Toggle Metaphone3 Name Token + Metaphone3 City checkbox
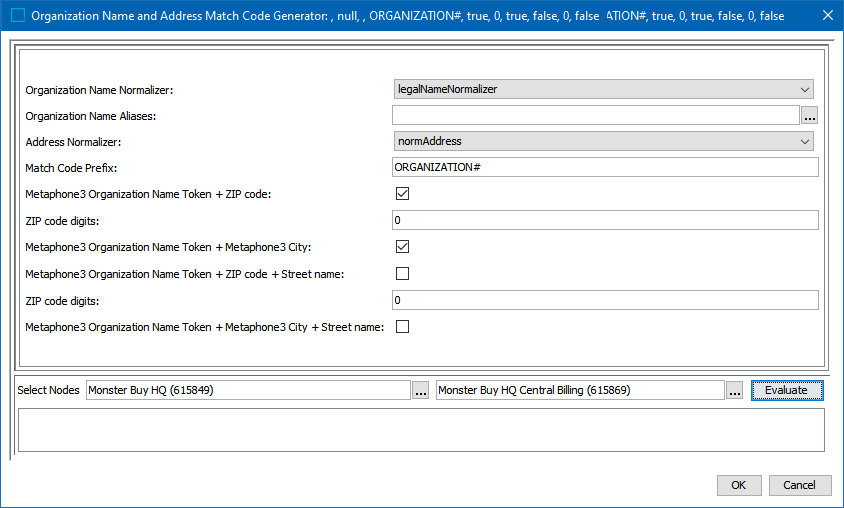Screen dimensions: 844x508 point(402,247)
